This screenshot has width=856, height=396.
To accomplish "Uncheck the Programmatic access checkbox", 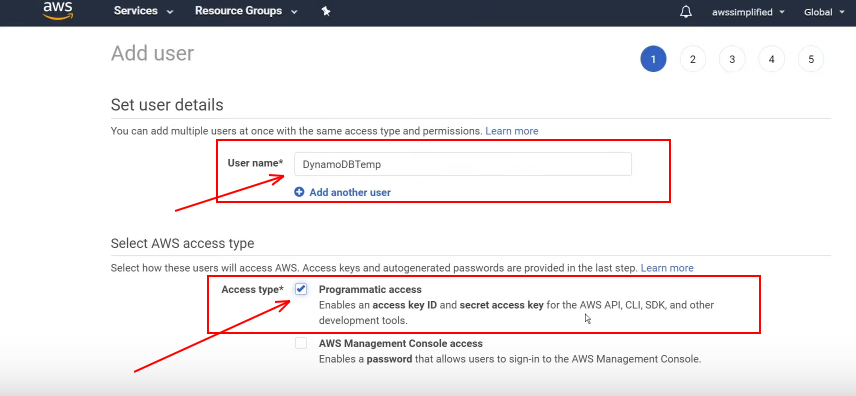I will point(301,289).
